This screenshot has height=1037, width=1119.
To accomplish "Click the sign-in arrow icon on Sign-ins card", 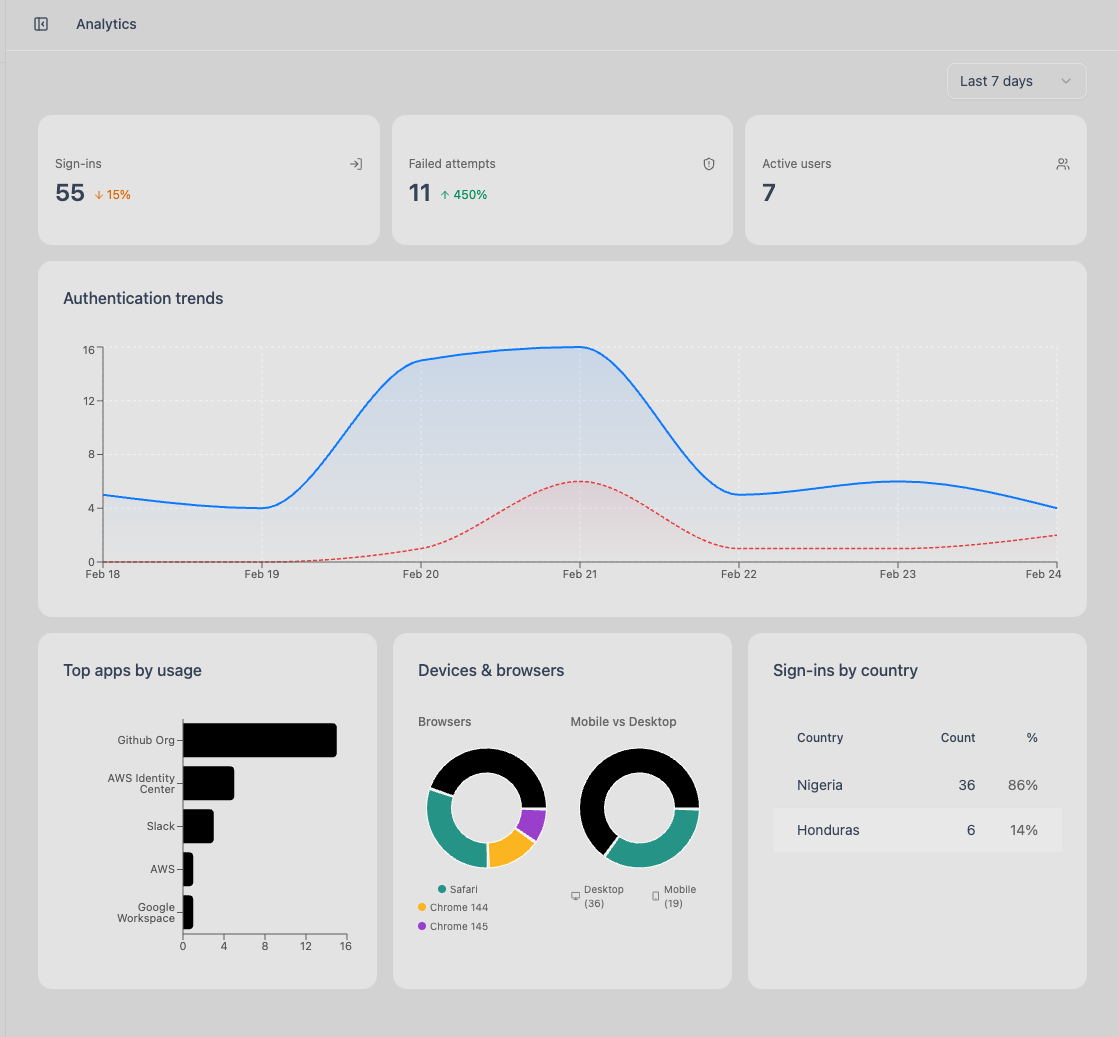I will tap(356, 163).
